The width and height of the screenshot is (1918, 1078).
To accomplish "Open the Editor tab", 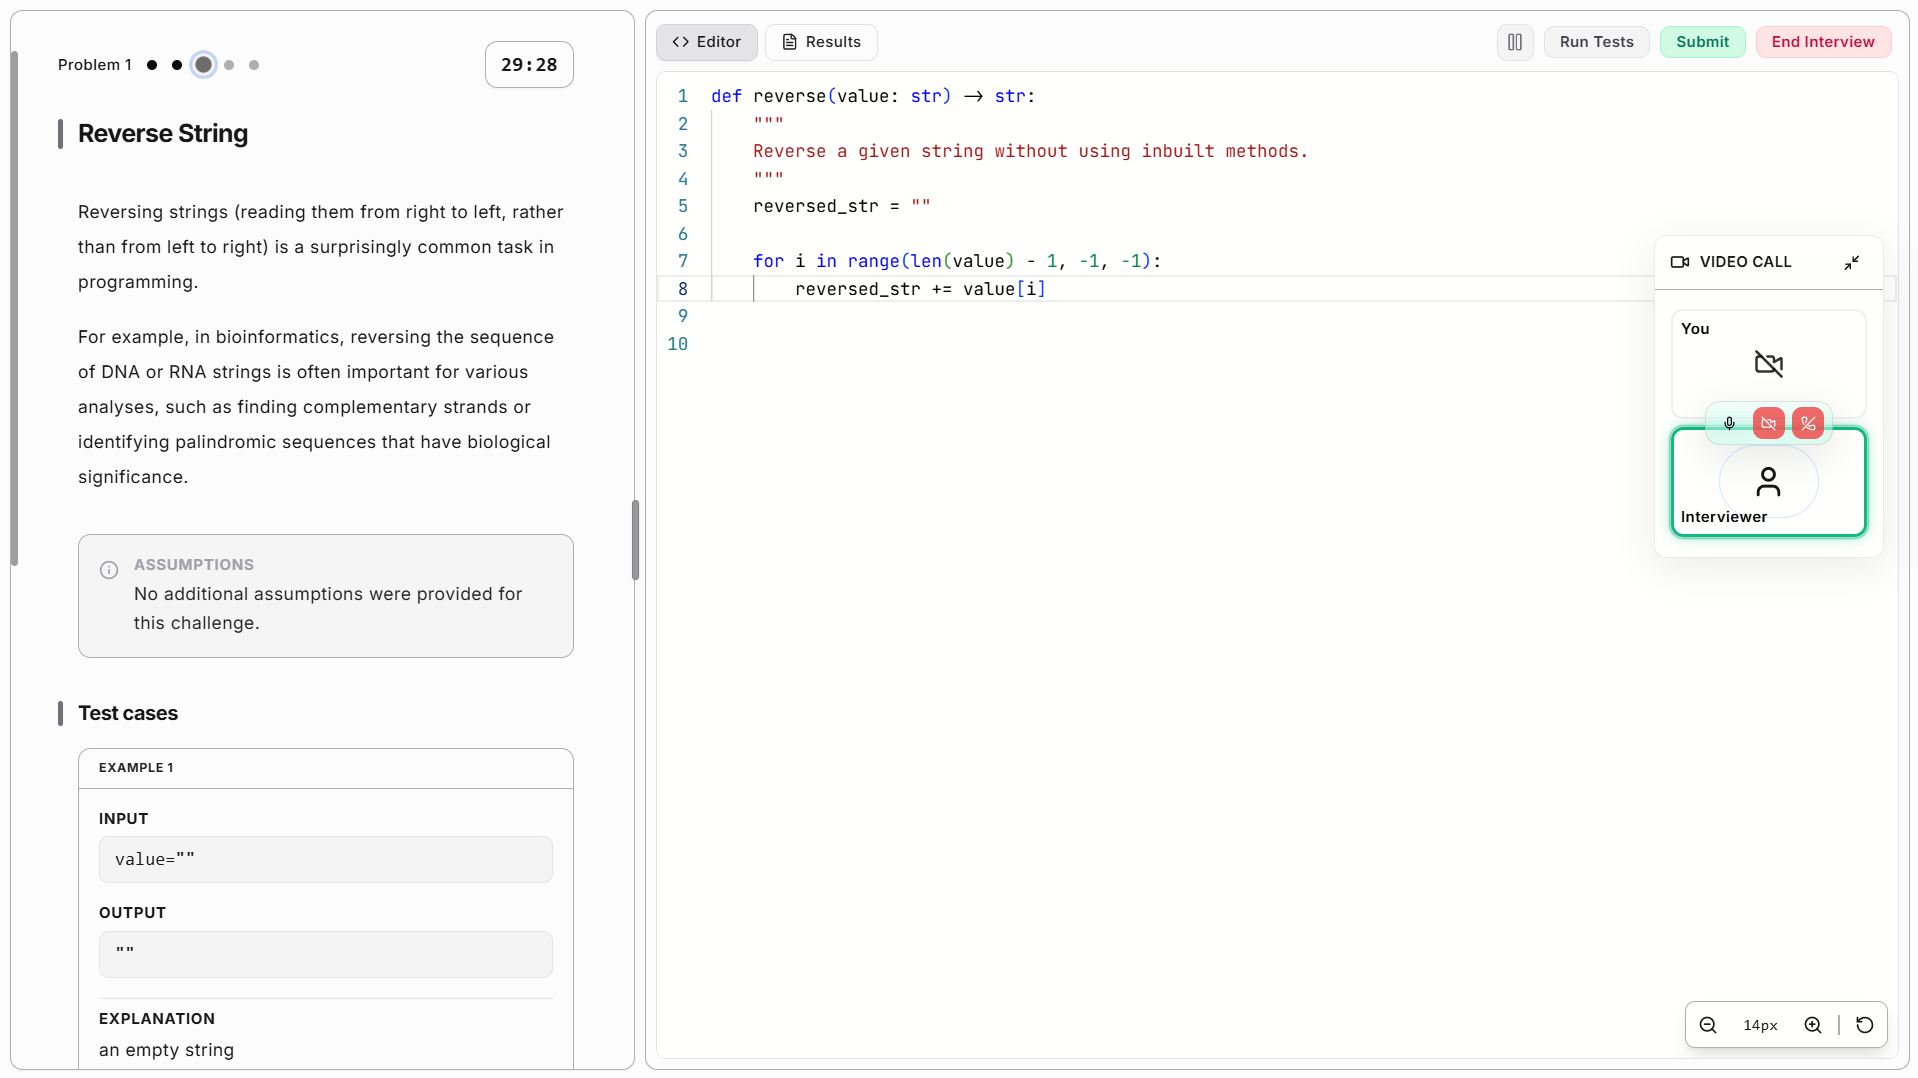I will pos(707,42).
